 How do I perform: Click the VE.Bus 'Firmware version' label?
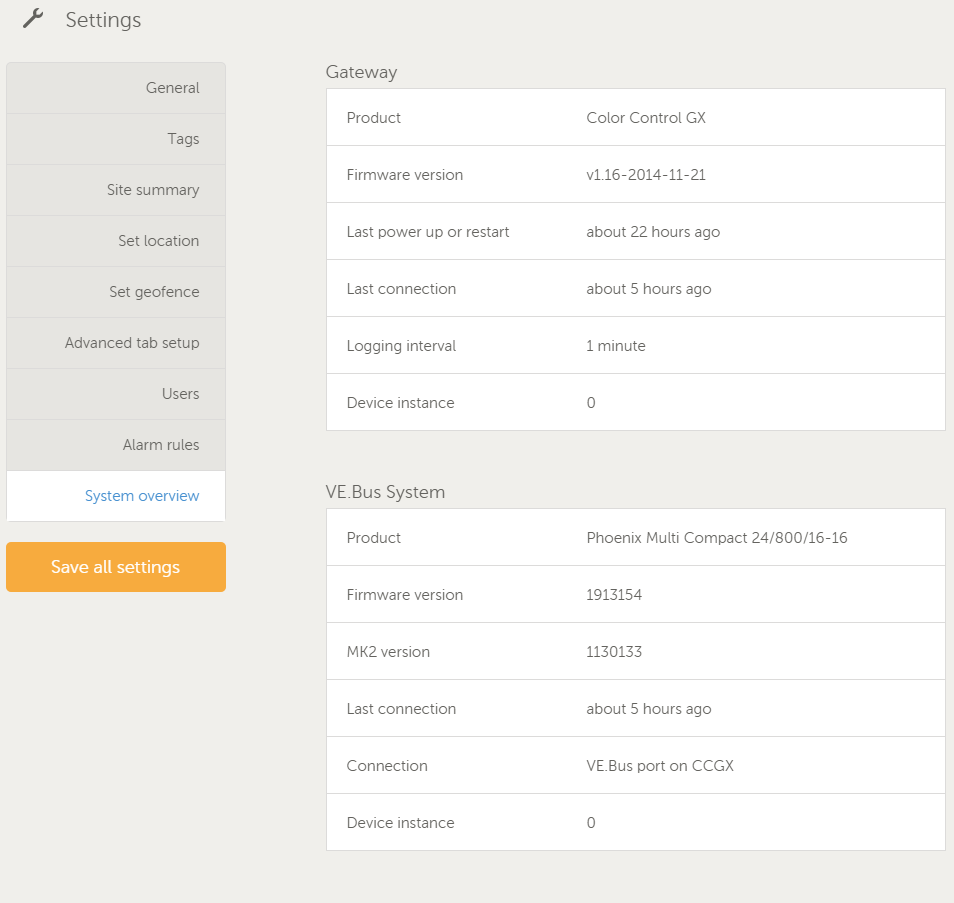click(x=405, y=594)
